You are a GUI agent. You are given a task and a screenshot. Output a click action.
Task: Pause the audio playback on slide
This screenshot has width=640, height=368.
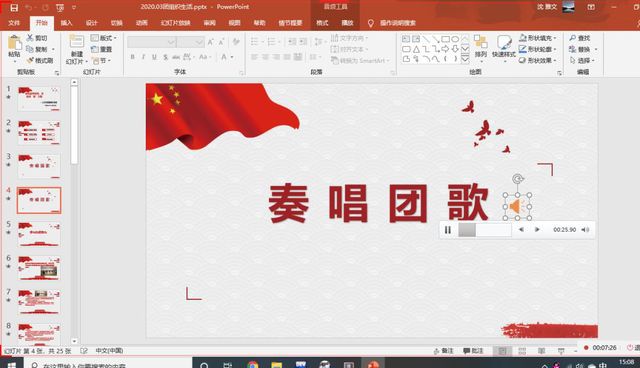pyautogui.click(x=448, y=230)
